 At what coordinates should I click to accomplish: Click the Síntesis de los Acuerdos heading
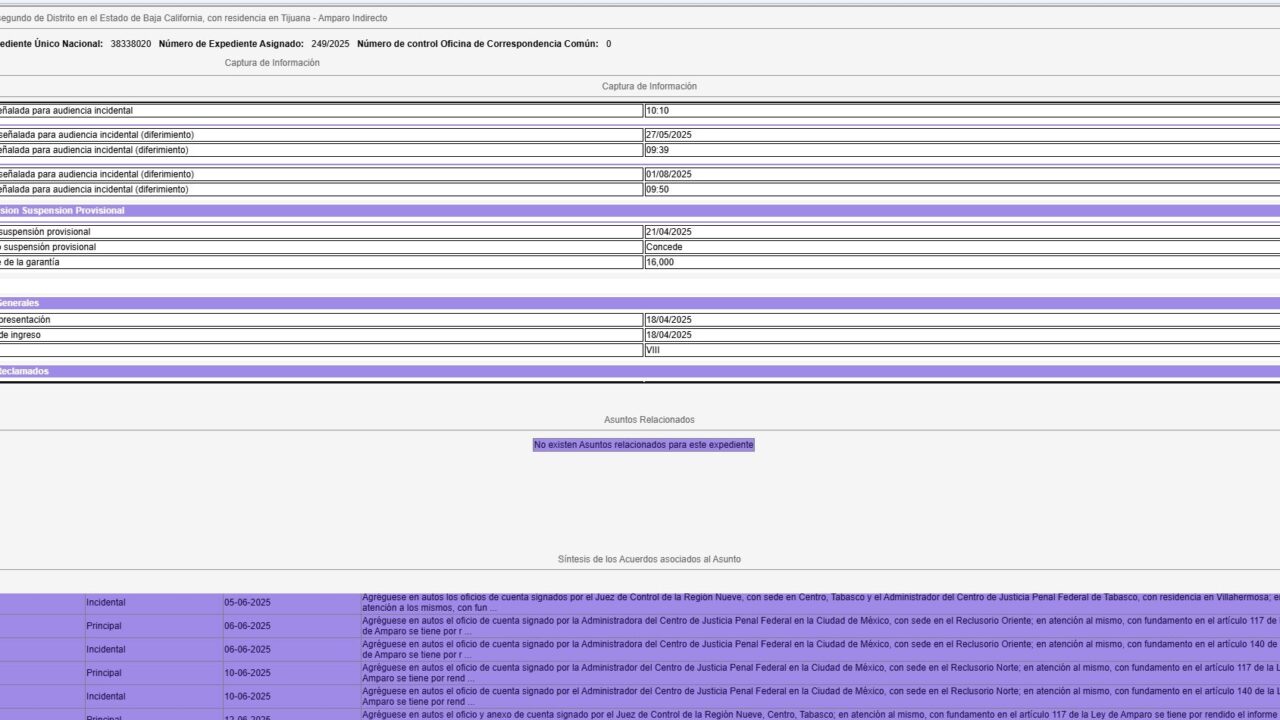649,559
